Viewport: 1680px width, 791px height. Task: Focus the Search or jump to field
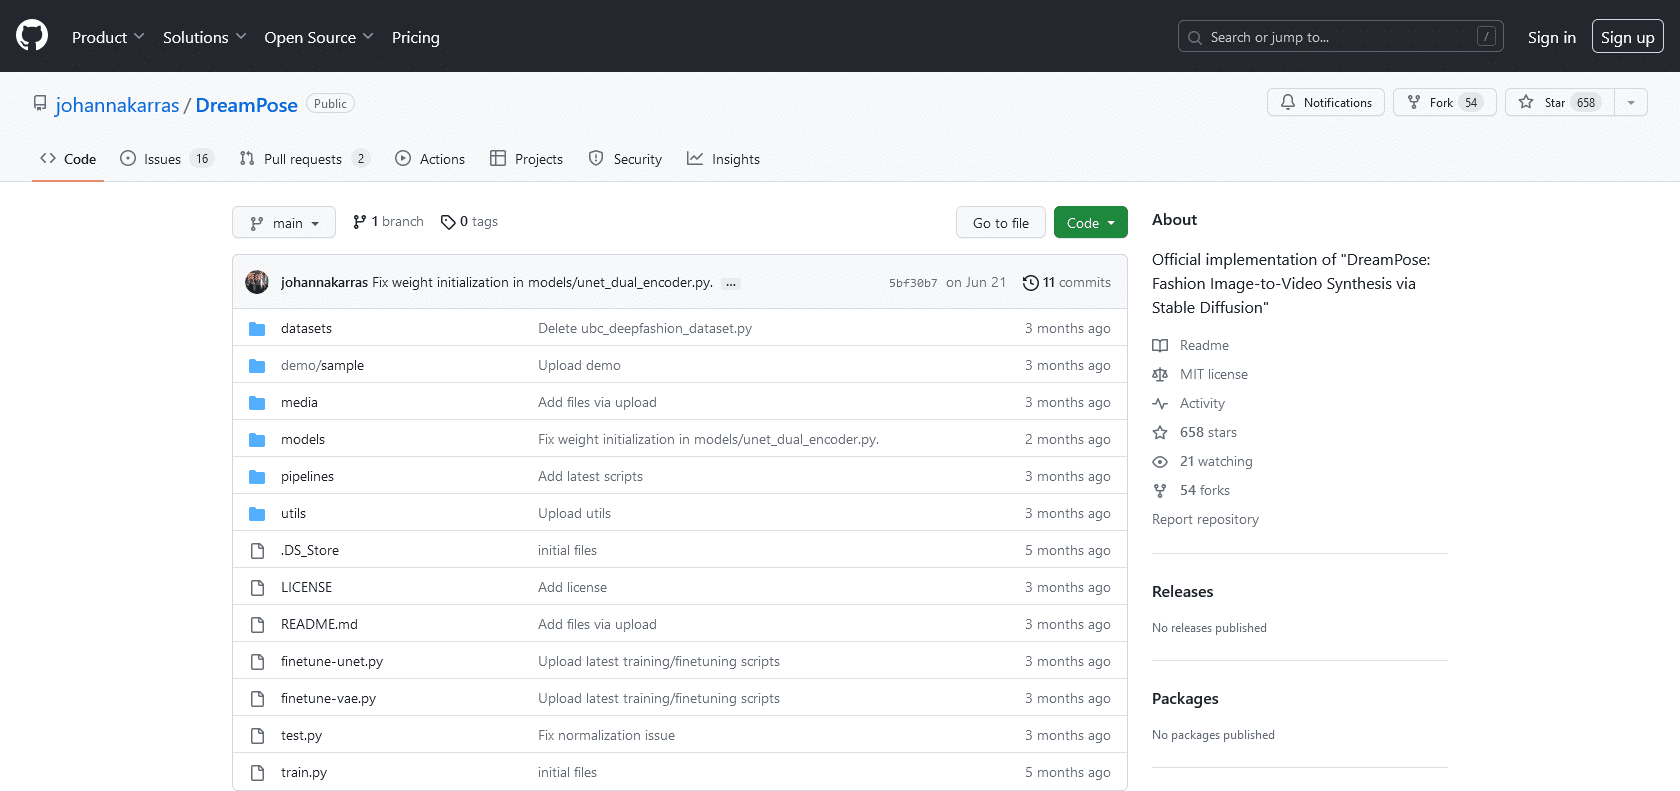(1340, 37)
